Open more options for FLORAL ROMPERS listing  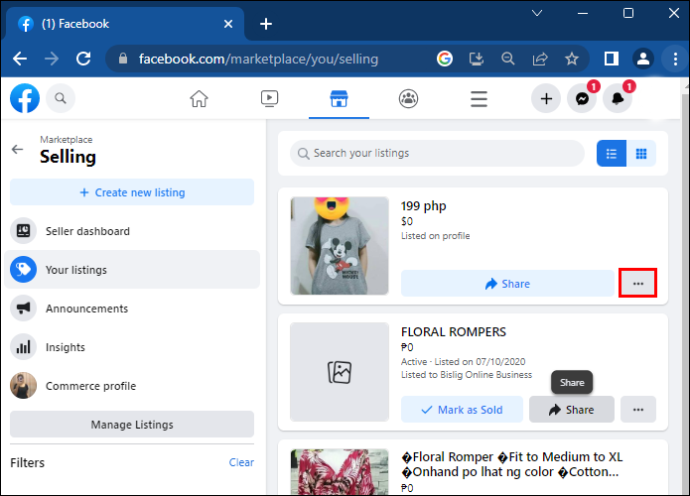point(638,409)
